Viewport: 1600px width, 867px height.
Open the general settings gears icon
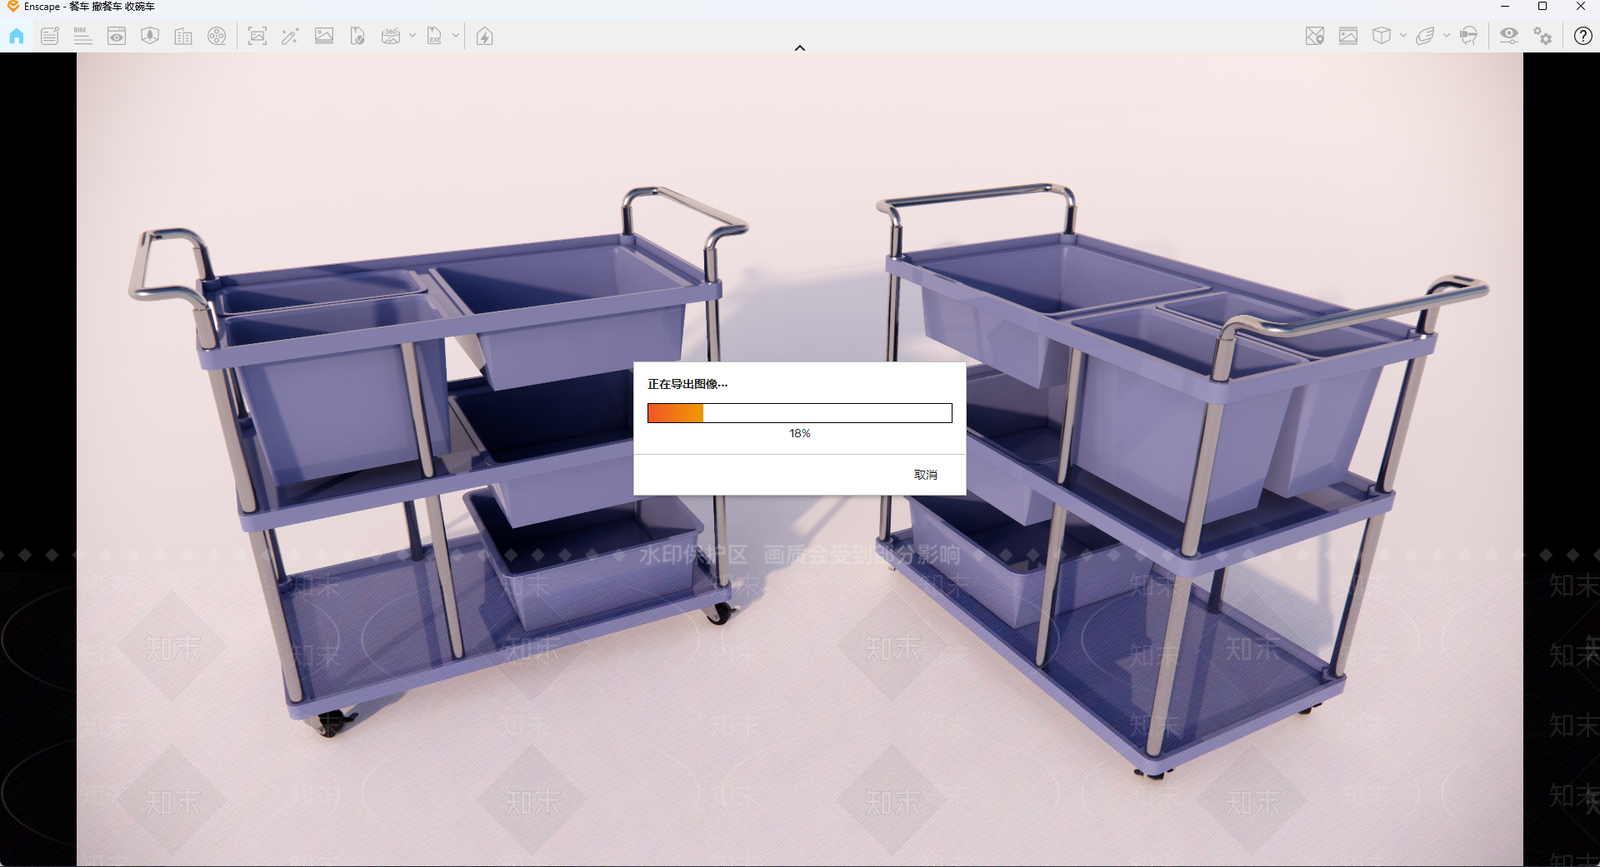pyautogui.click(x=1543, y=36)
